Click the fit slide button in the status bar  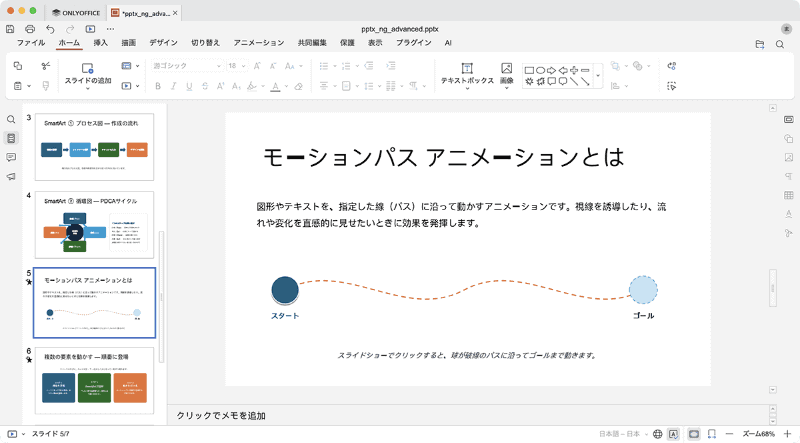click(x=694, y=434)
